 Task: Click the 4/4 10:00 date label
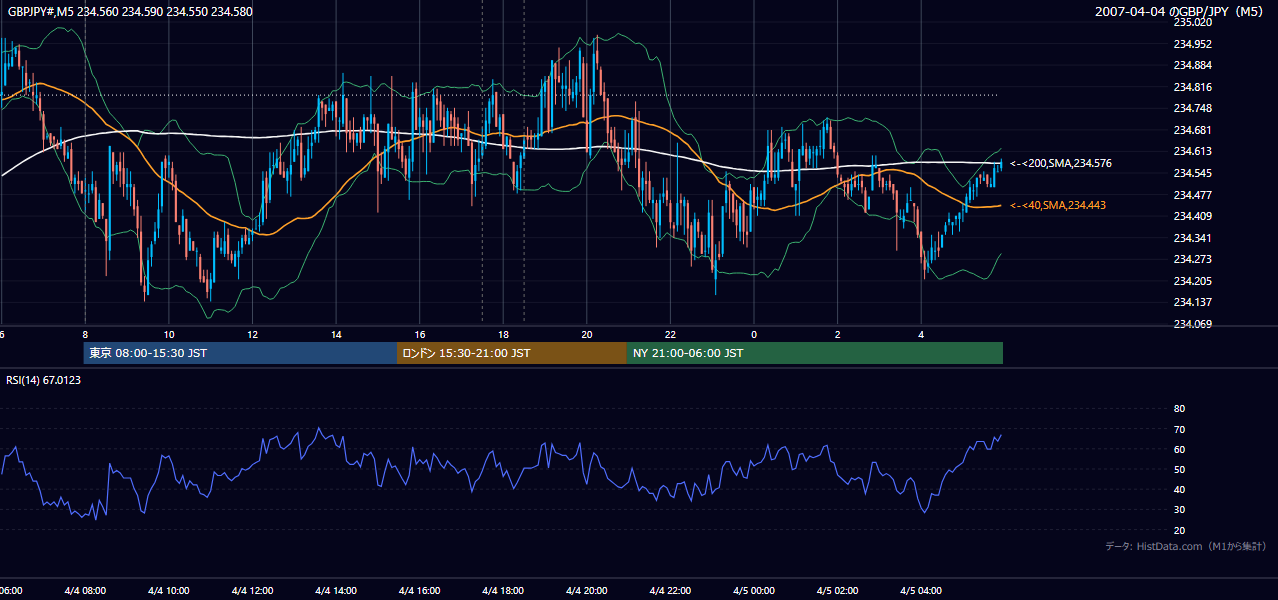(169, 591)
